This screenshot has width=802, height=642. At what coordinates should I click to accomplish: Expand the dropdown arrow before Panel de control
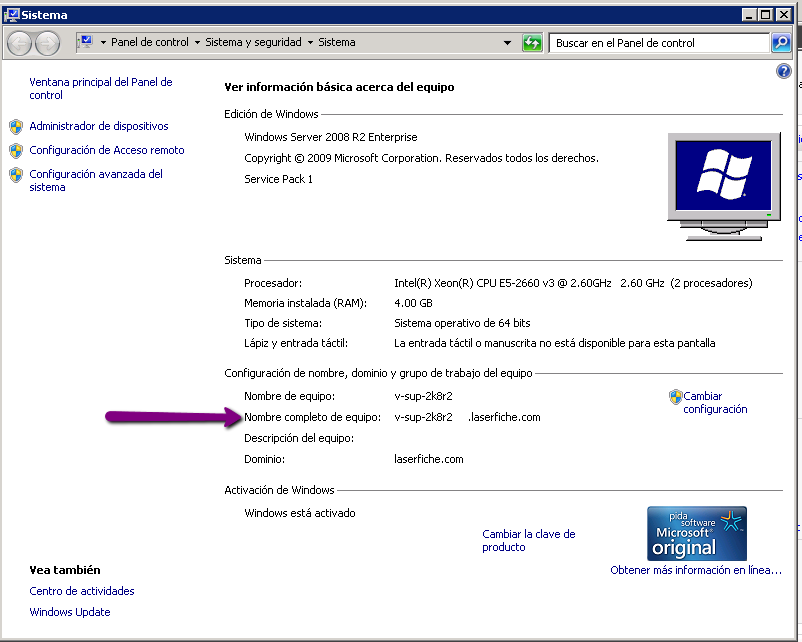[x=103, y=42]
